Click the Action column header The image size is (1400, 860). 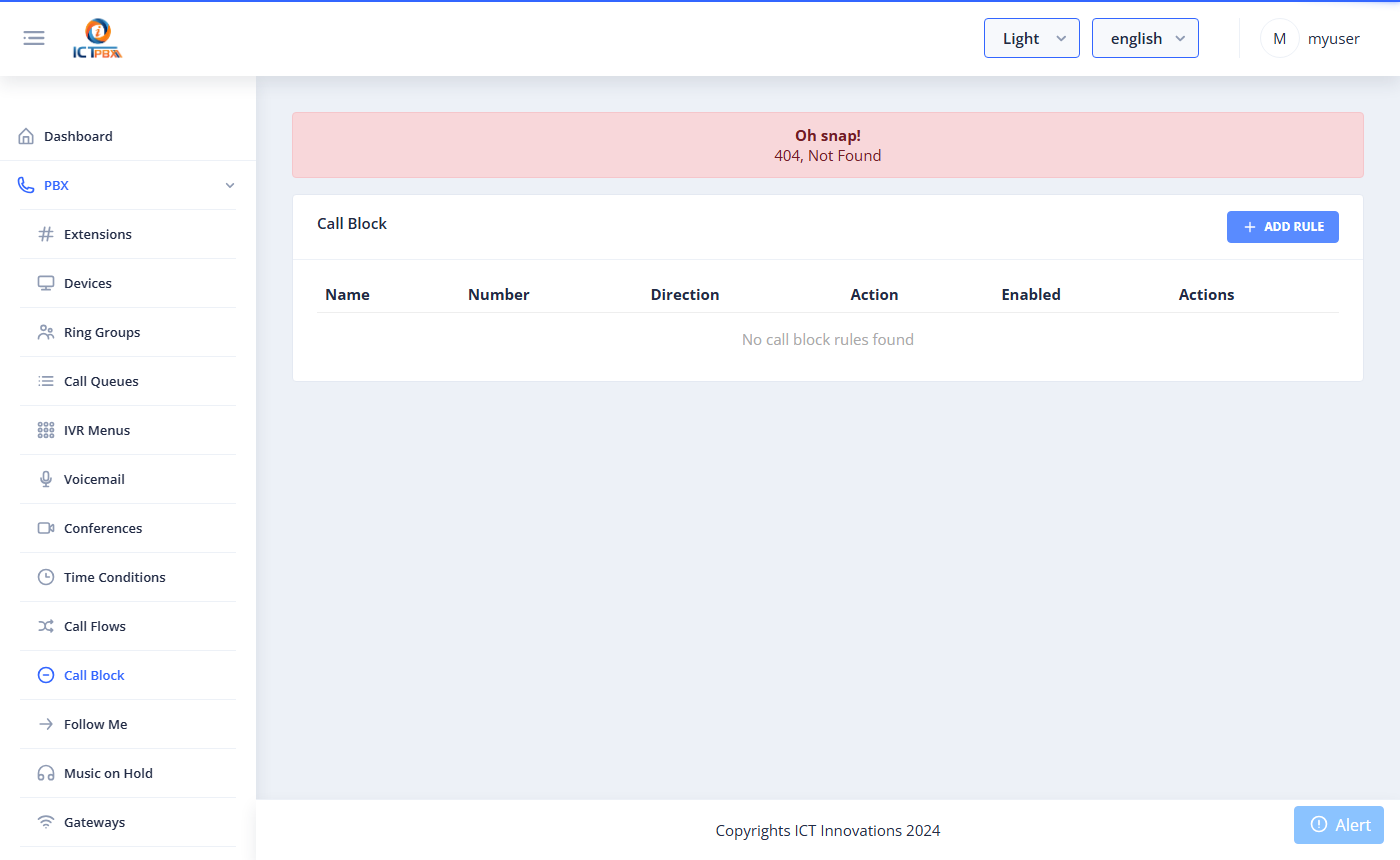click(874, 295)
